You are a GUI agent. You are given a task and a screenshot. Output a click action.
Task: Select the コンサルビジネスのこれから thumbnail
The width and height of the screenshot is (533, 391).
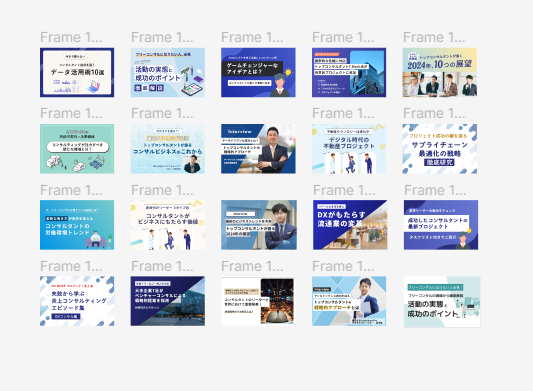168,149
